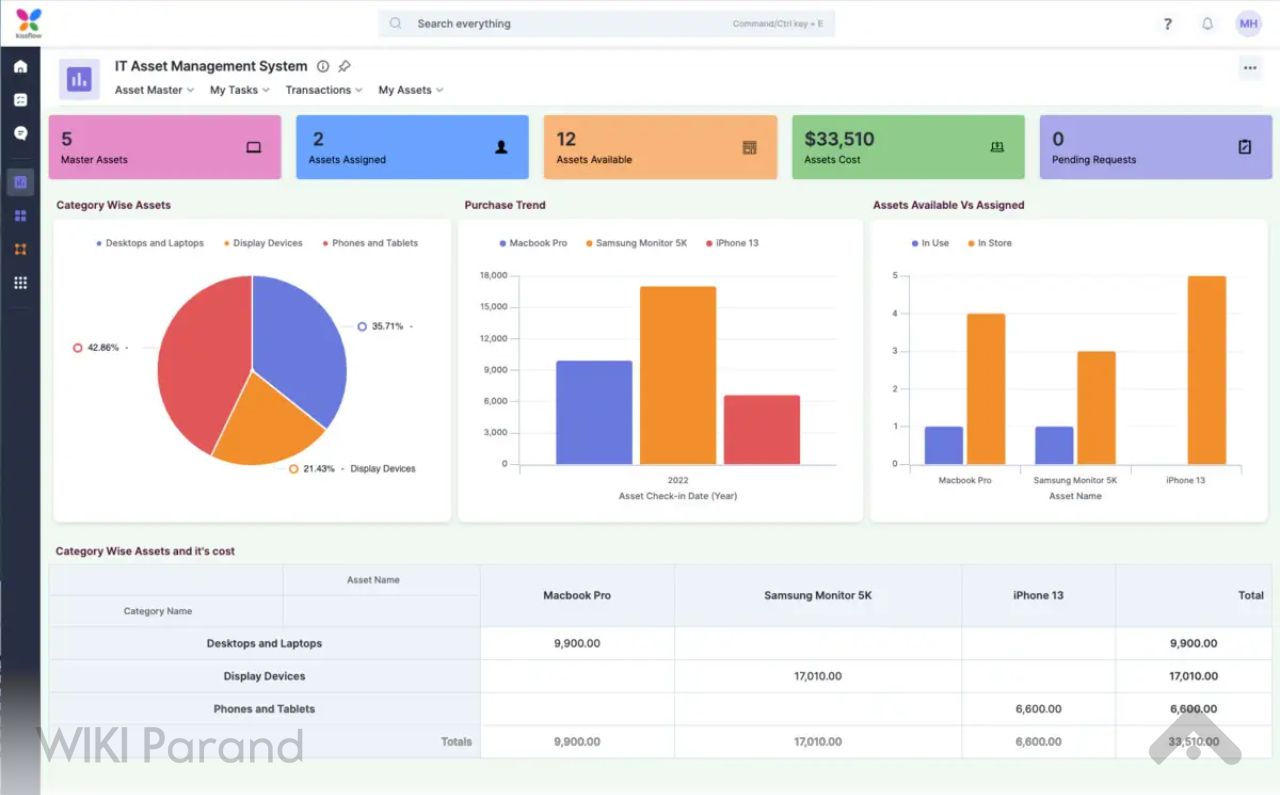This screenshot has height=795, width=1280.
Task: Open the four-square apps sidebar icon
Action: click(20, 216)
